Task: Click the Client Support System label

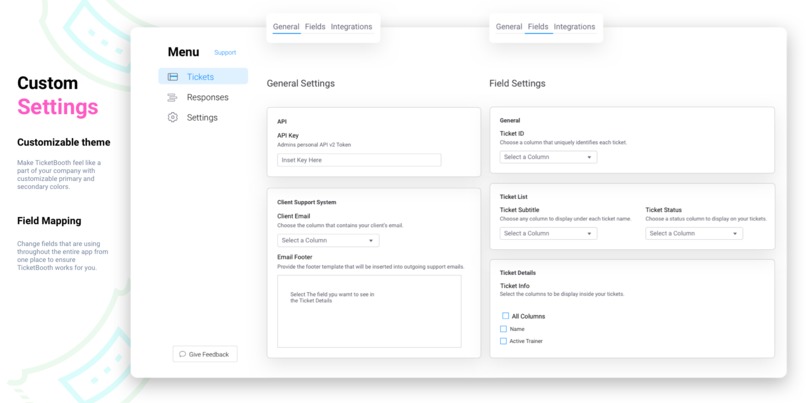Action: (306, 203)
